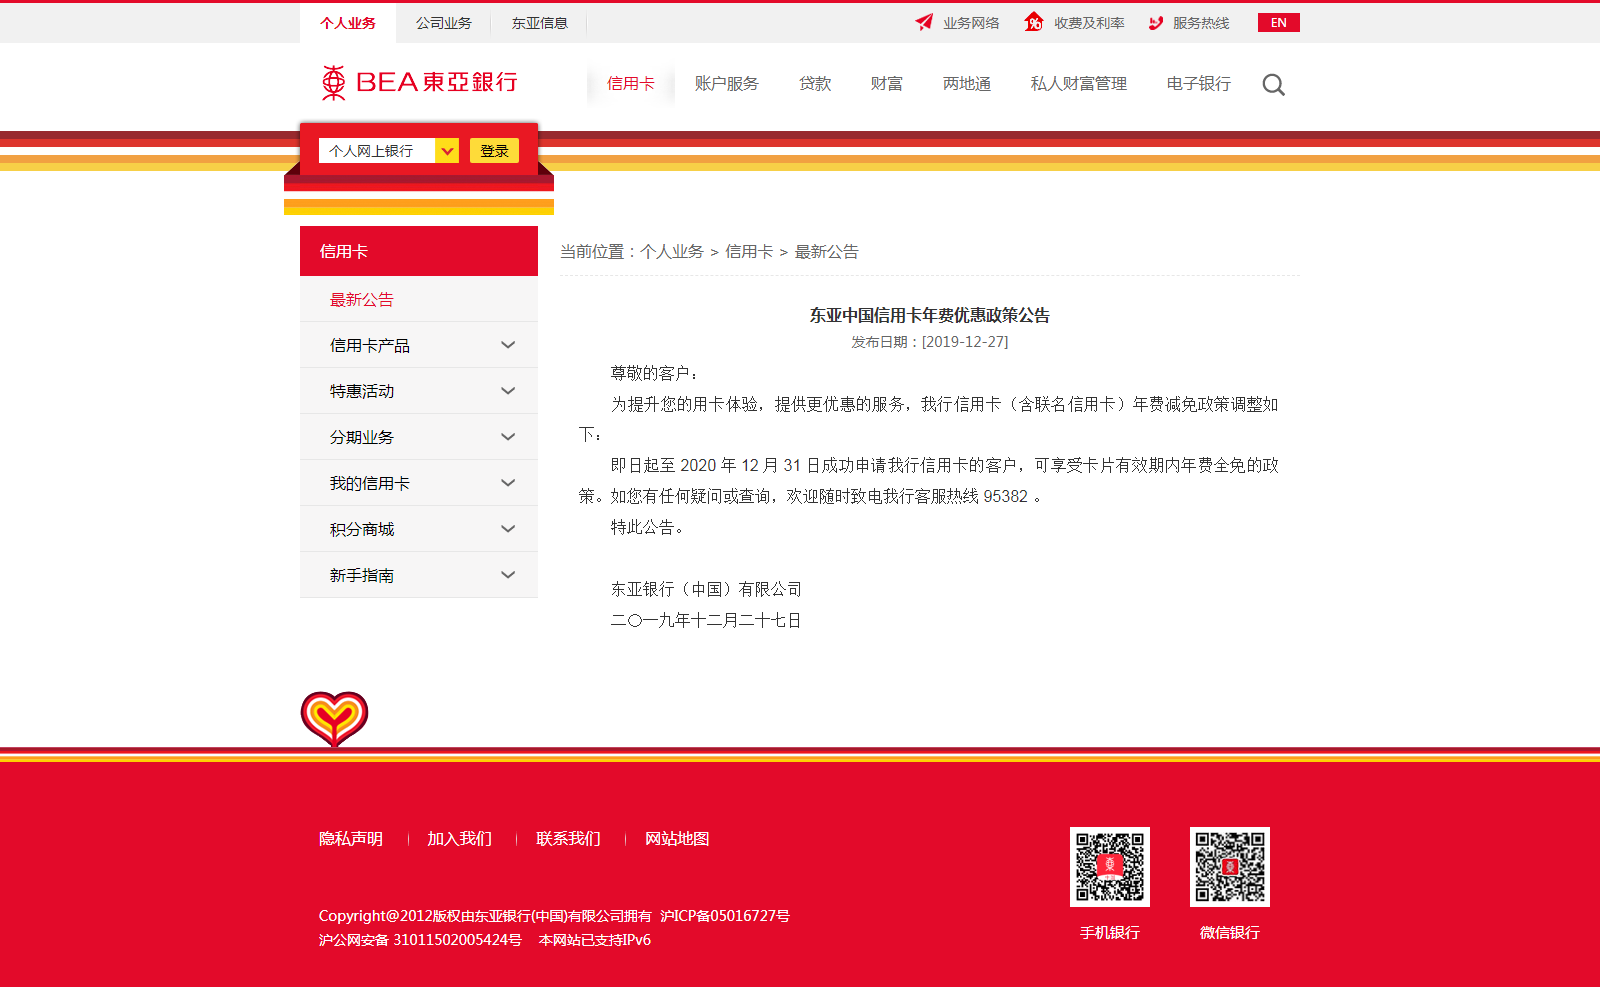Screen dimensions: 1600x987
Task: Switch to 个人业务 tab
Action: coord(348,23)
